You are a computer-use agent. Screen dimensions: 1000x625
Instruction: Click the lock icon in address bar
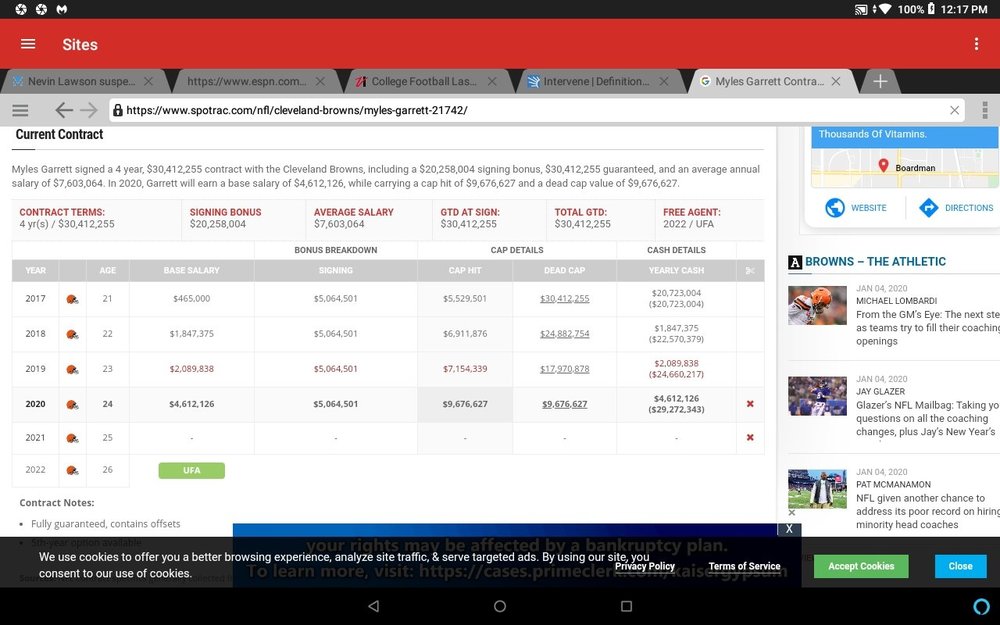coord(117,110)
